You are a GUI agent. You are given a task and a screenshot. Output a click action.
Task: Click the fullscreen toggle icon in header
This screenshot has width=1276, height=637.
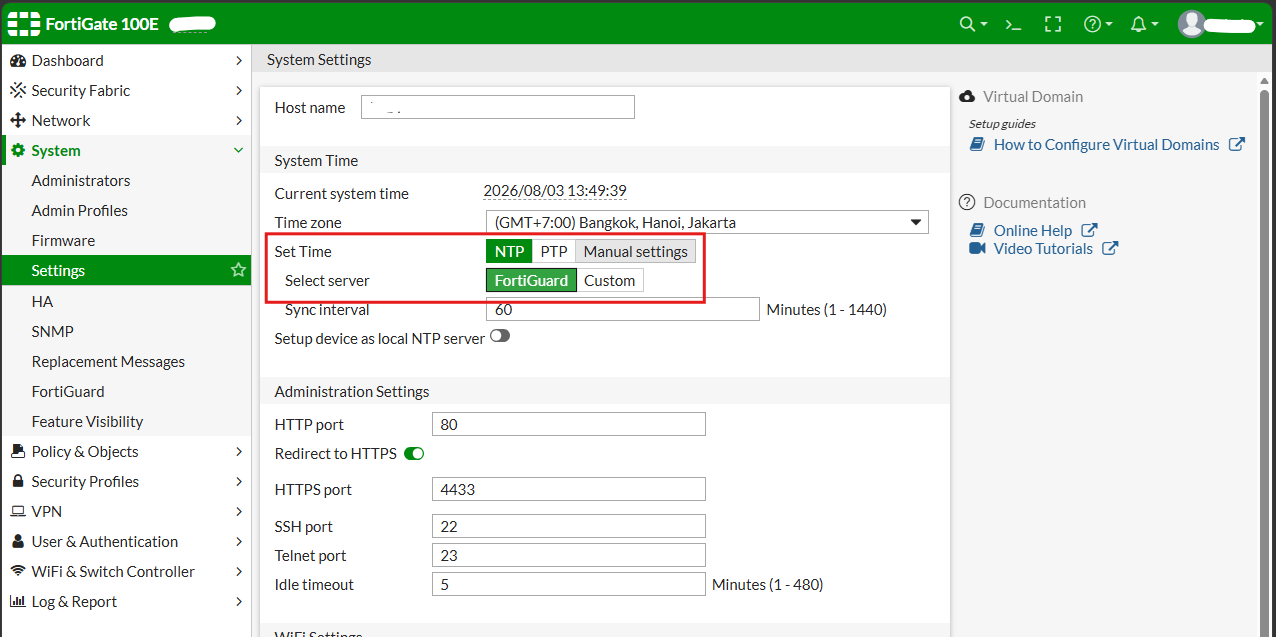[1053, 24]
